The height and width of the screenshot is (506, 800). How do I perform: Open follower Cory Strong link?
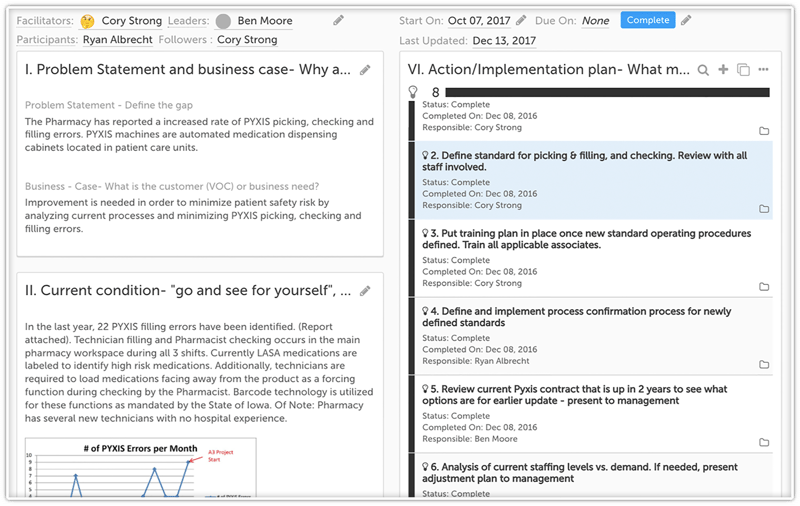point(247,40)
